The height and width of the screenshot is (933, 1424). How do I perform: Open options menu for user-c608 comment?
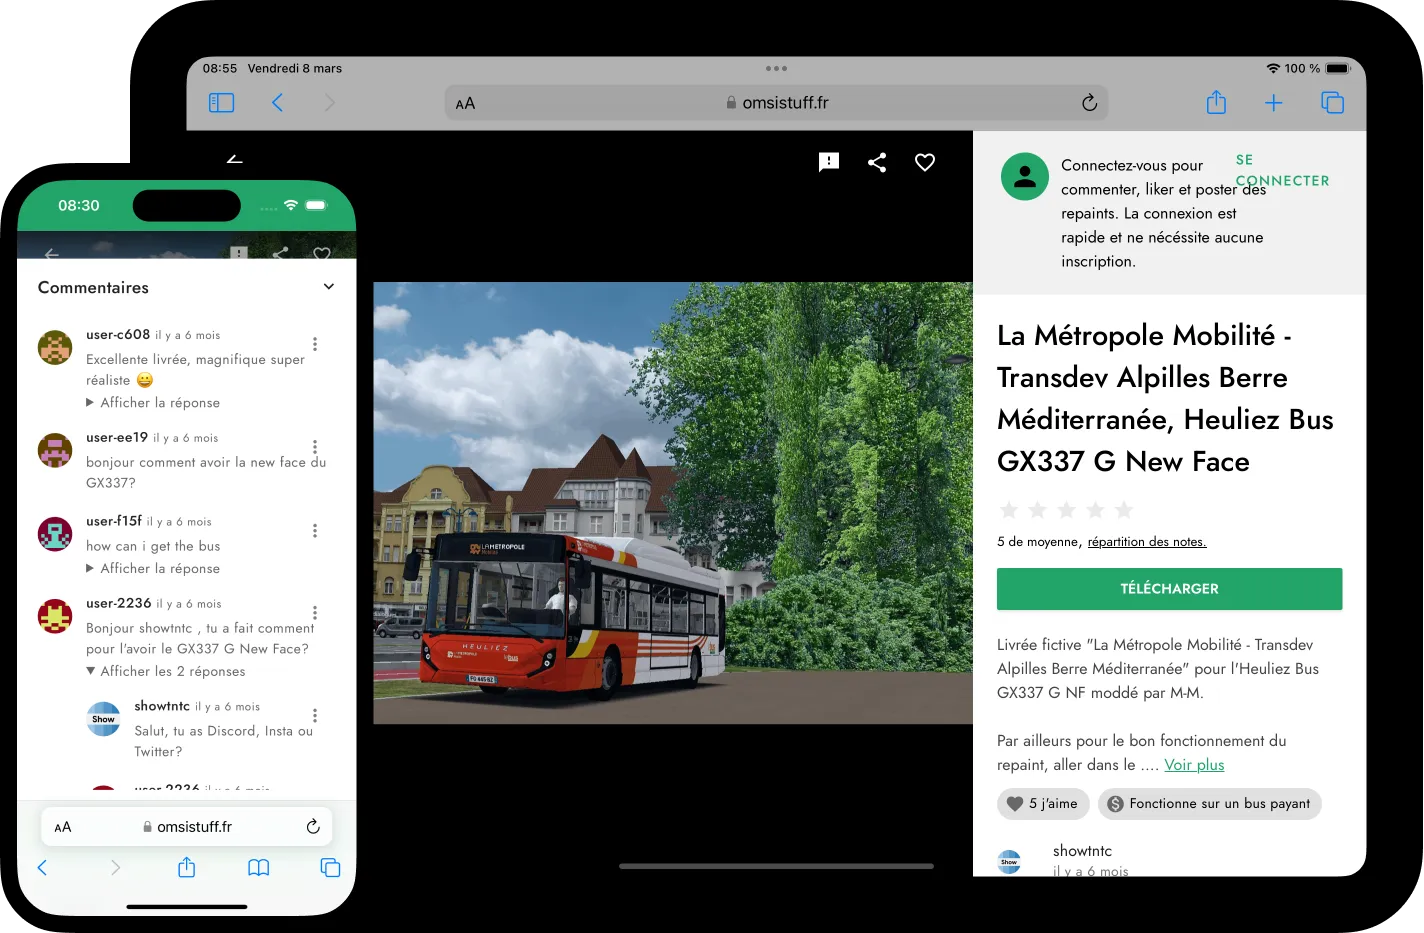(315, 344)
